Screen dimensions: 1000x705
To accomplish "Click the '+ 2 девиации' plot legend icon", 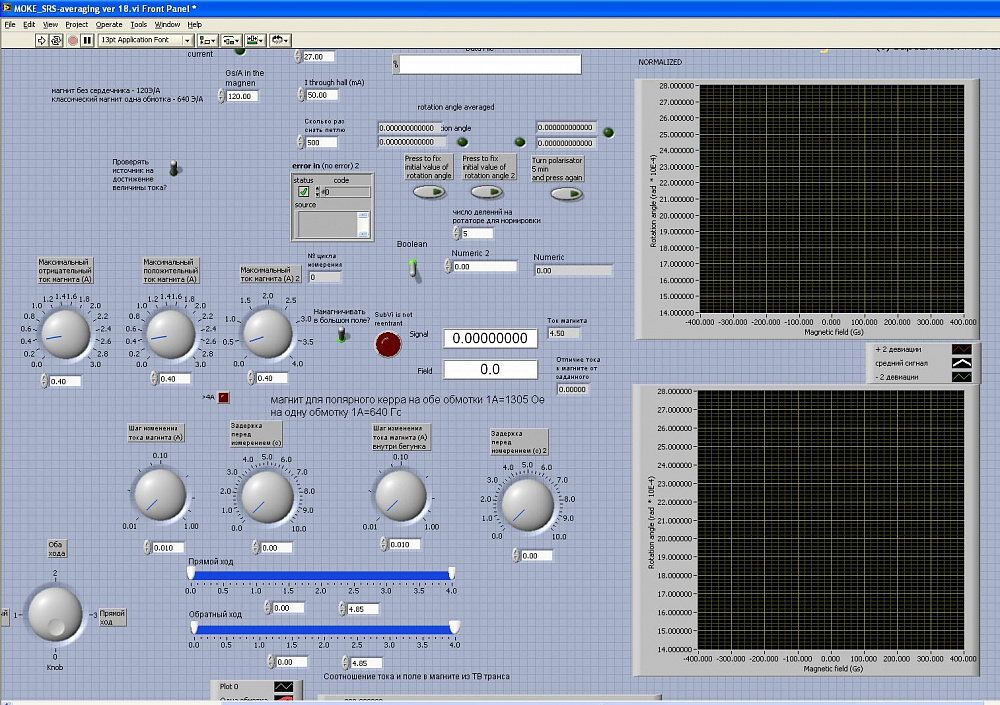I will point(960,349).
